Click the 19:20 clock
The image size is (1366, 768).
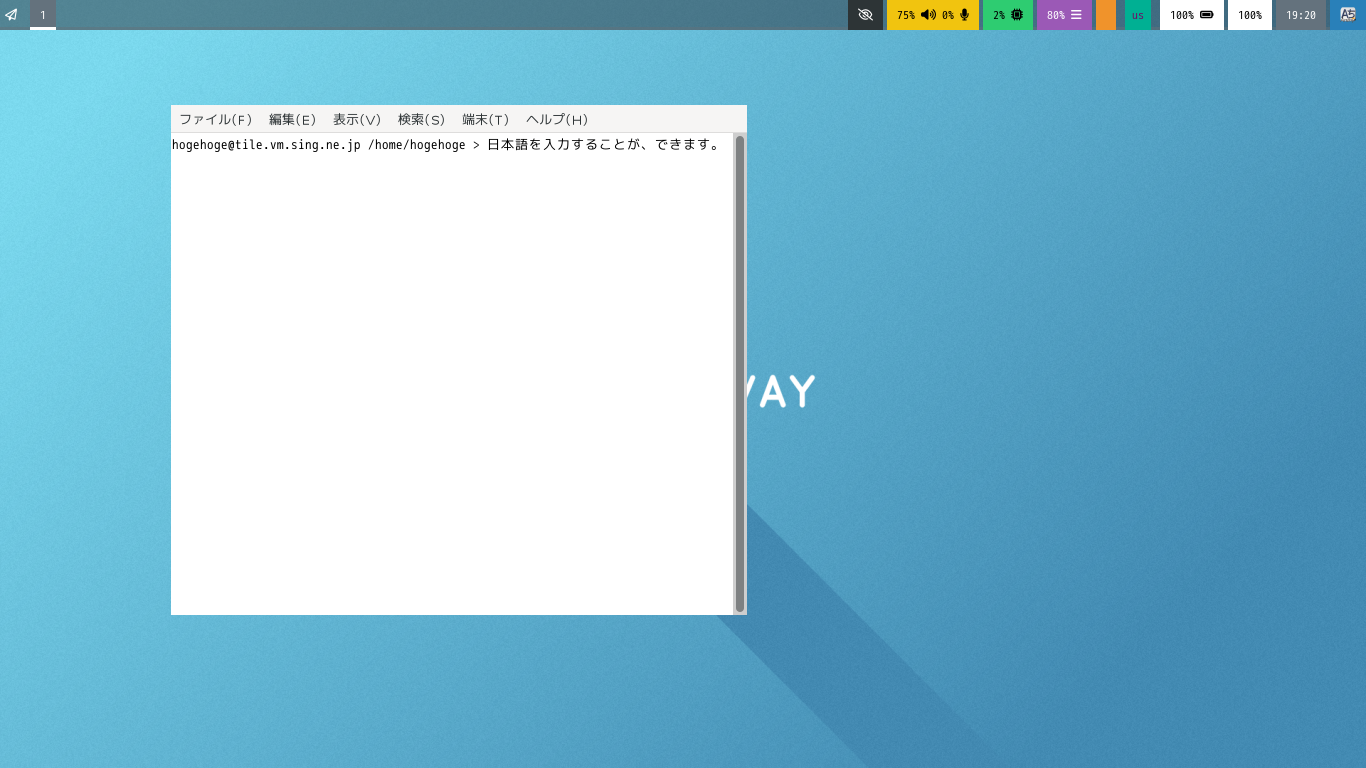1301,15
